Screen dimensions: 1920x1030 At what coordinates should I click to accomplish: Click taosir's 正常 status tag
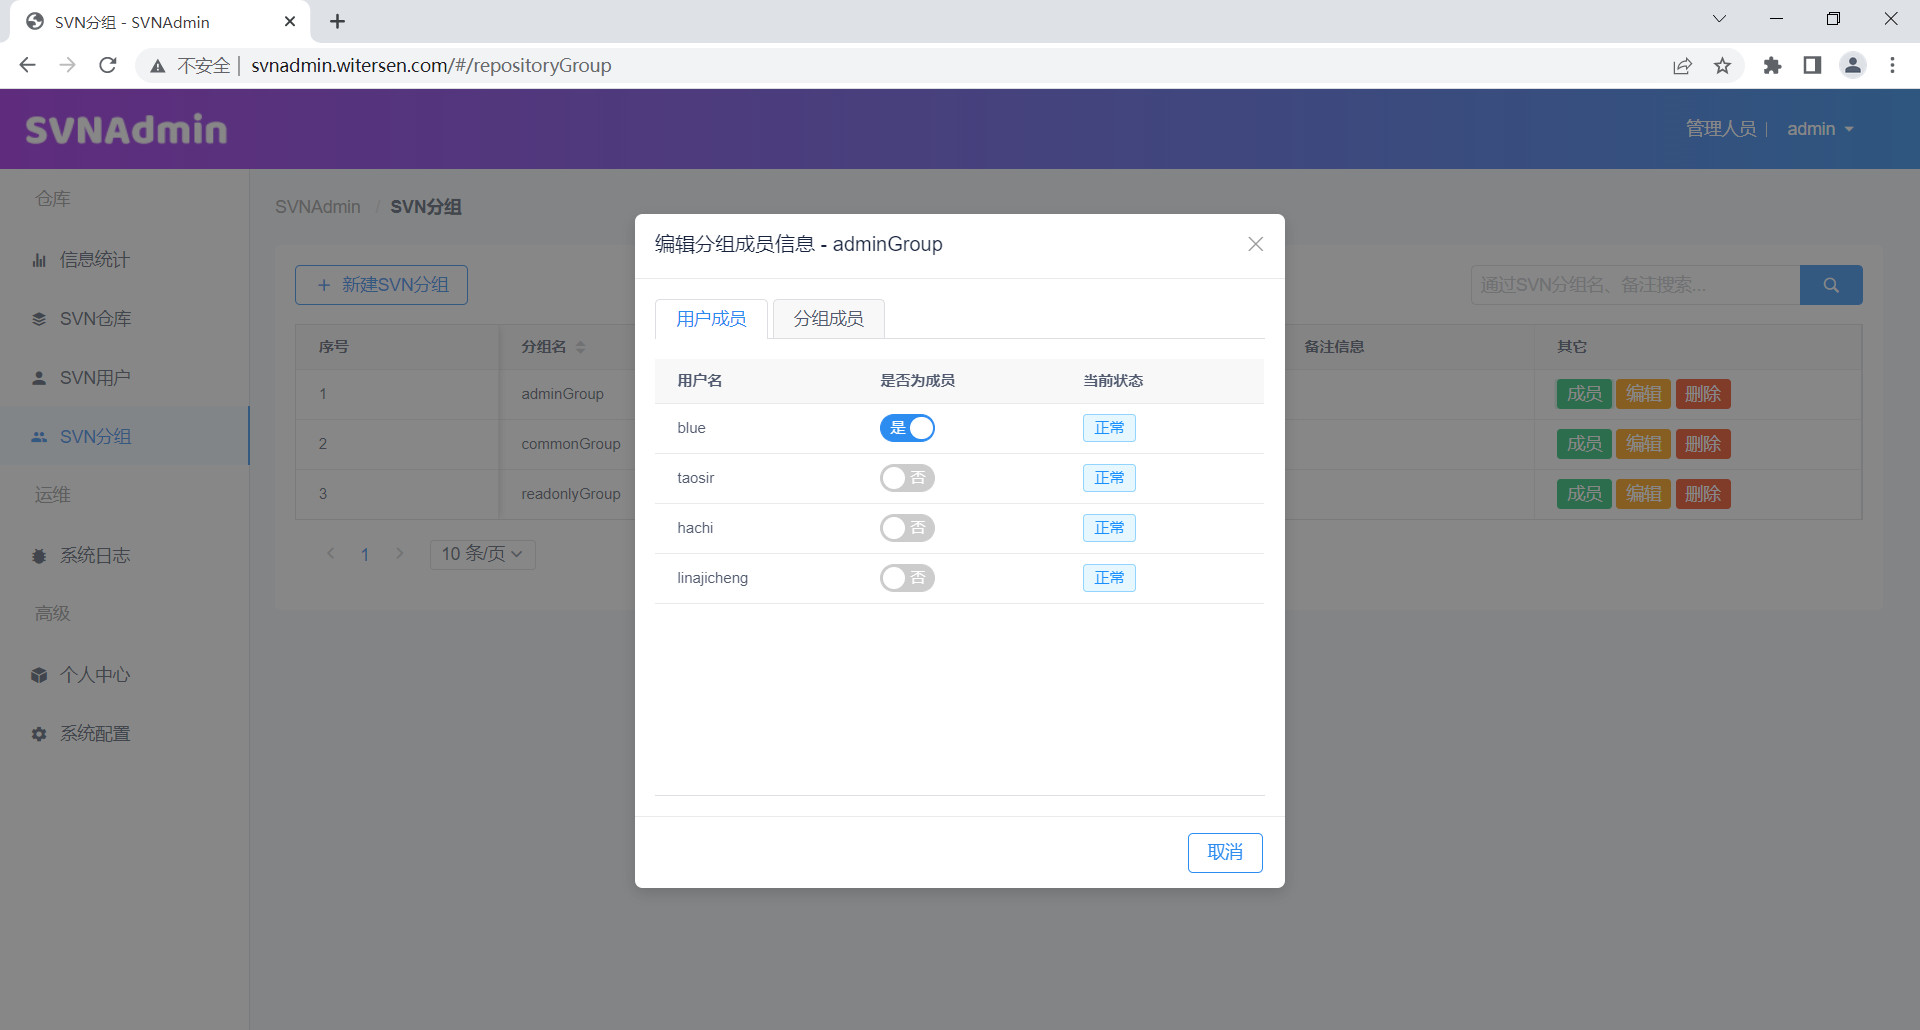pyautogui.click(x=1109, y=478)
